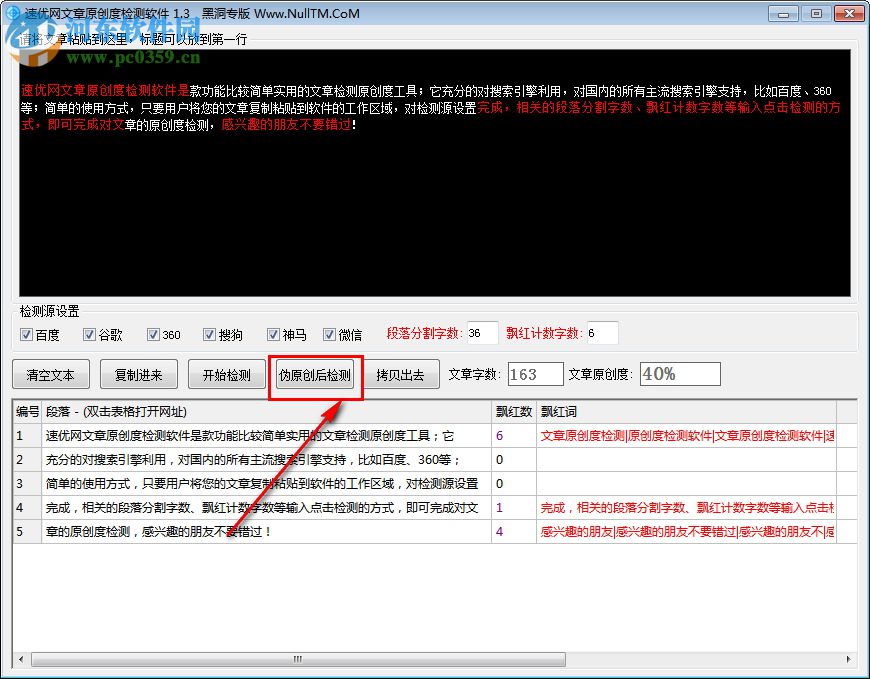Viewport: 870px width, 679px height.
Task: Select row 4 paragraph starting 完成，相关的段落
Action: coord(266,507)
